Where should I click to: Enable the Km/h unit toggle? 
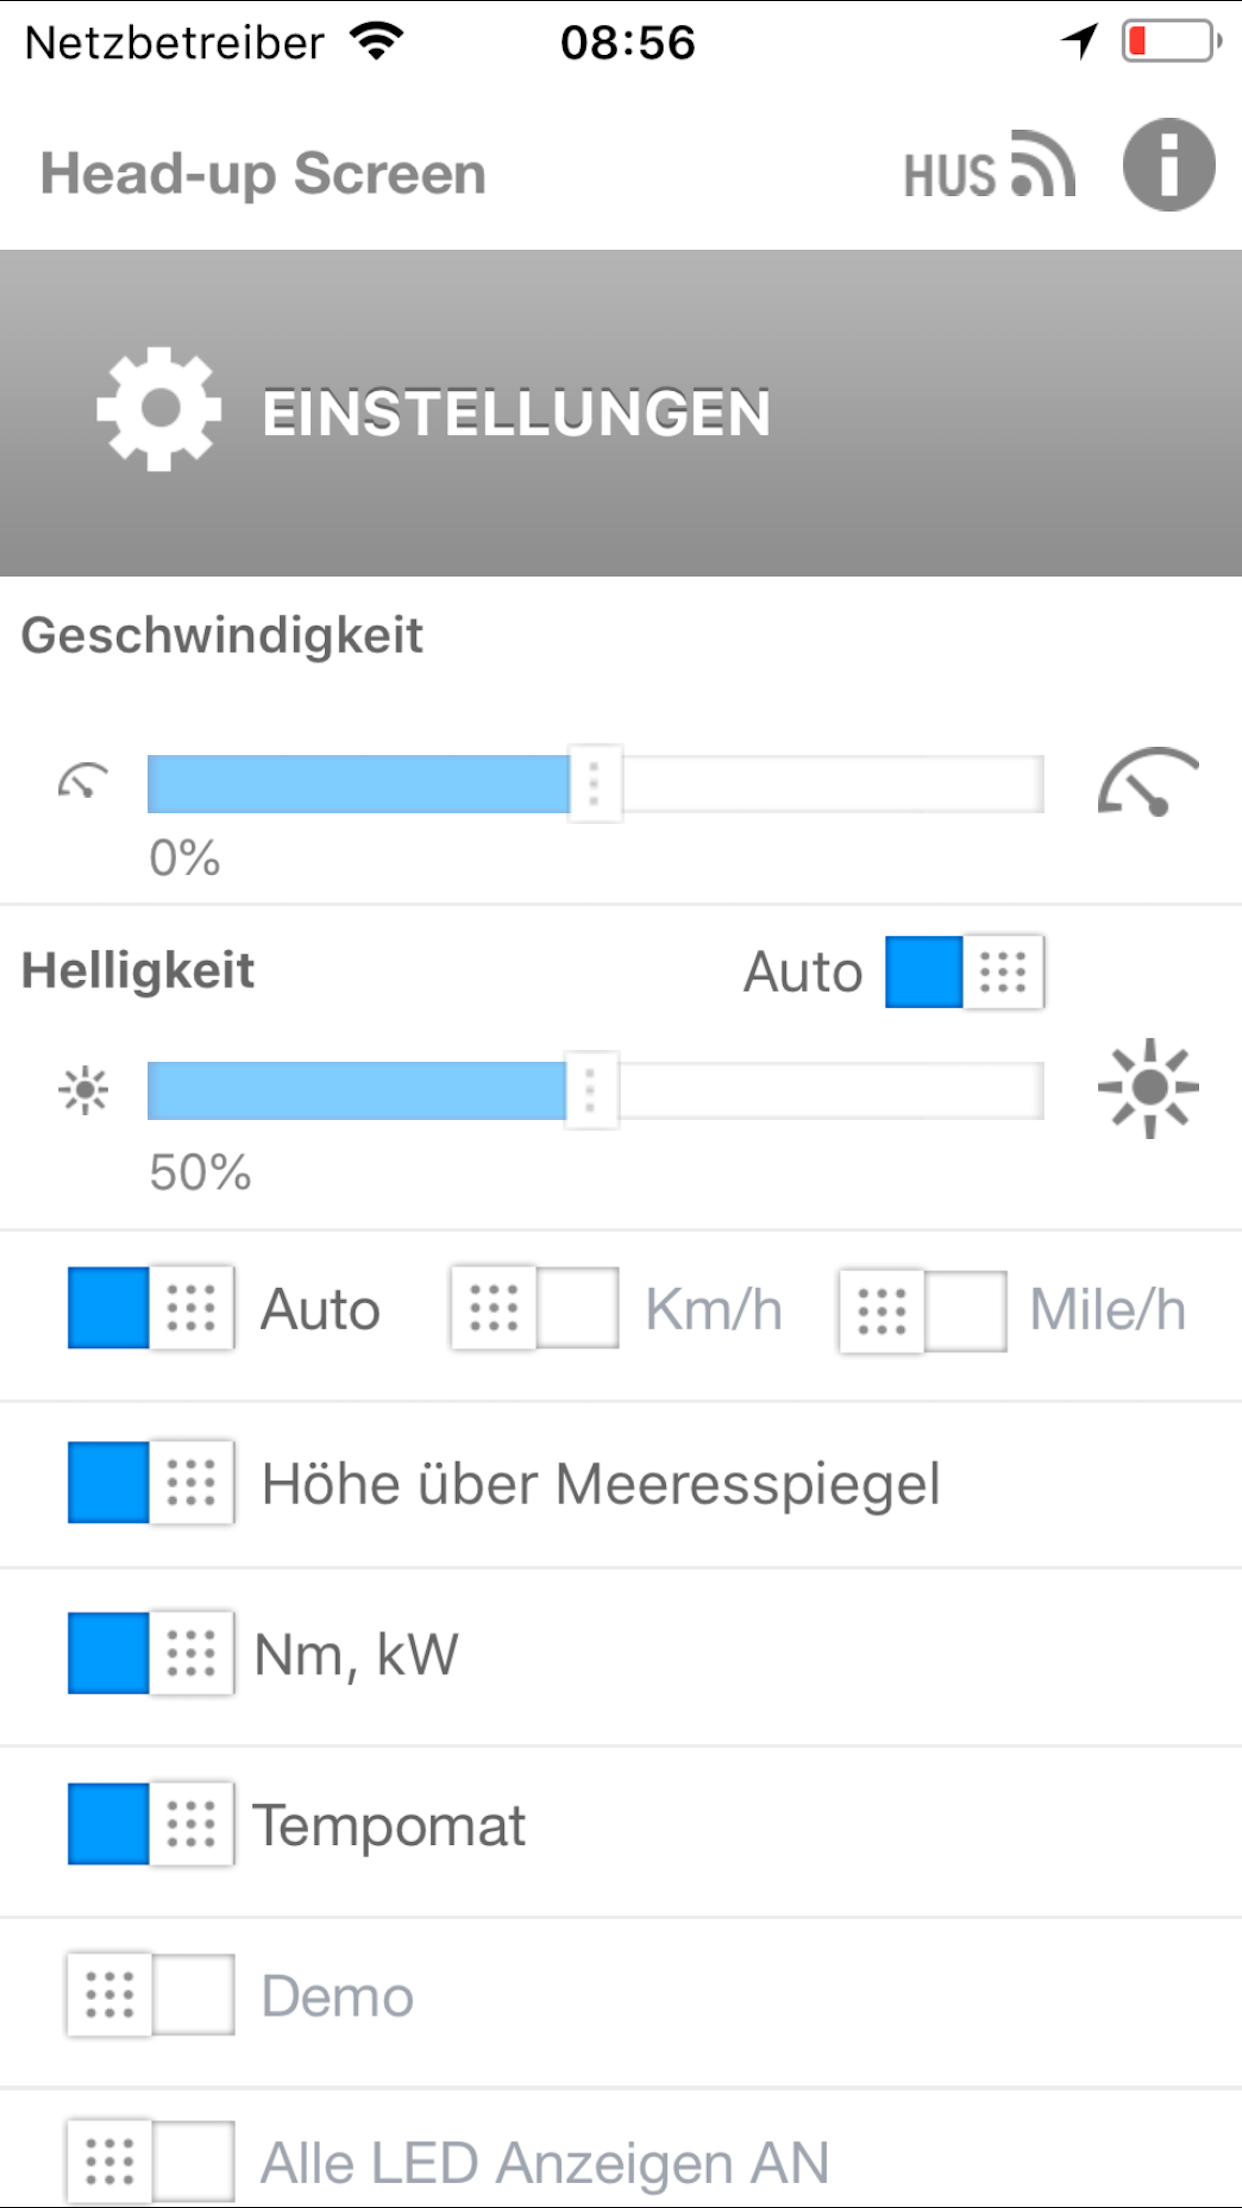[534, 1308]
